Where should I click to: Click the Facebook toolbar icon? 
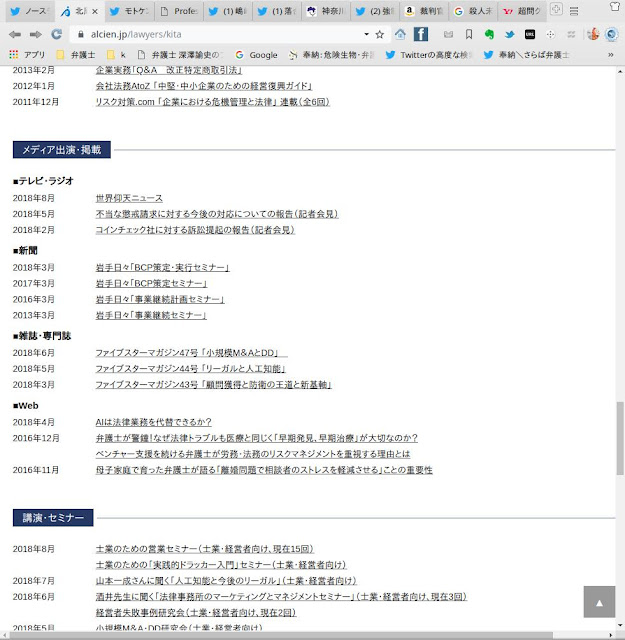[420, 34]
